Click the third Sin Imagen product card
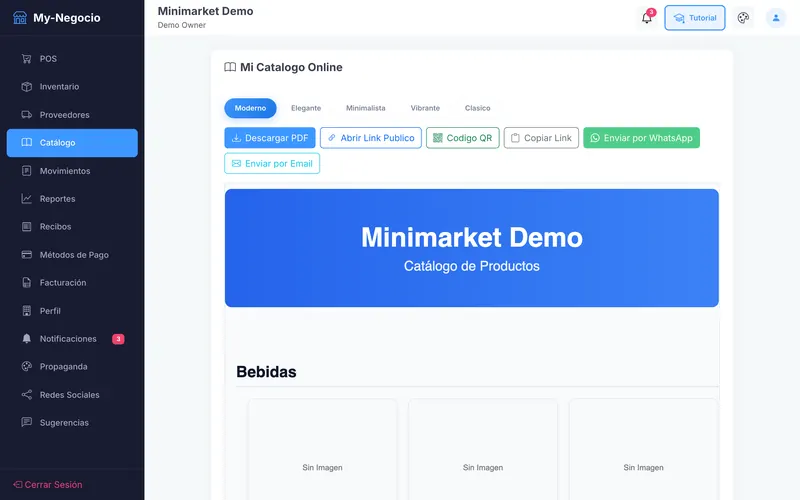800x500 pixels. [643, 449]
